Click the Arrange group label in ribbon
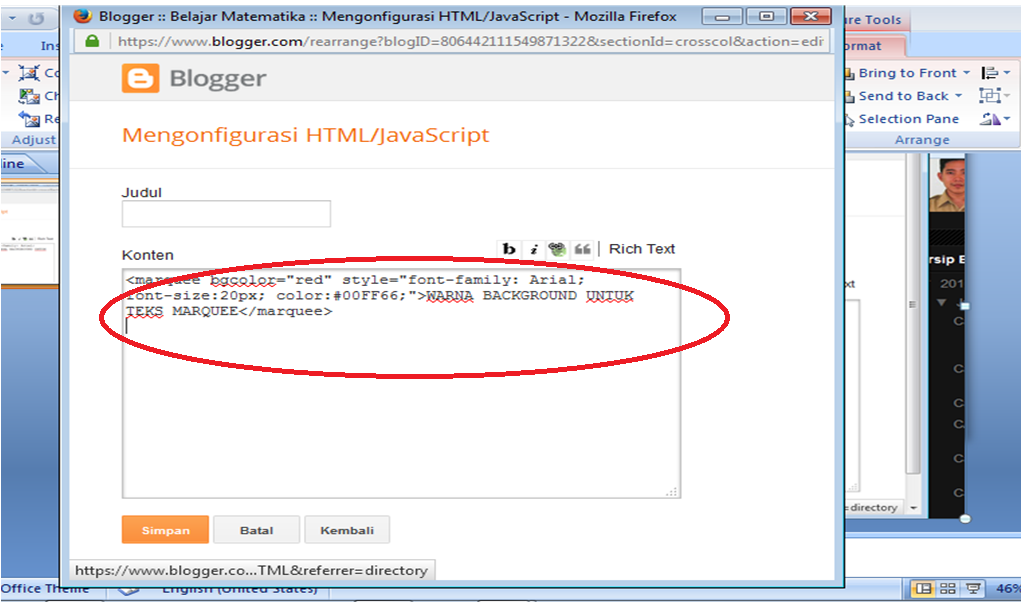The height and width of the screenshot is (603, 1022). [922, 140]
